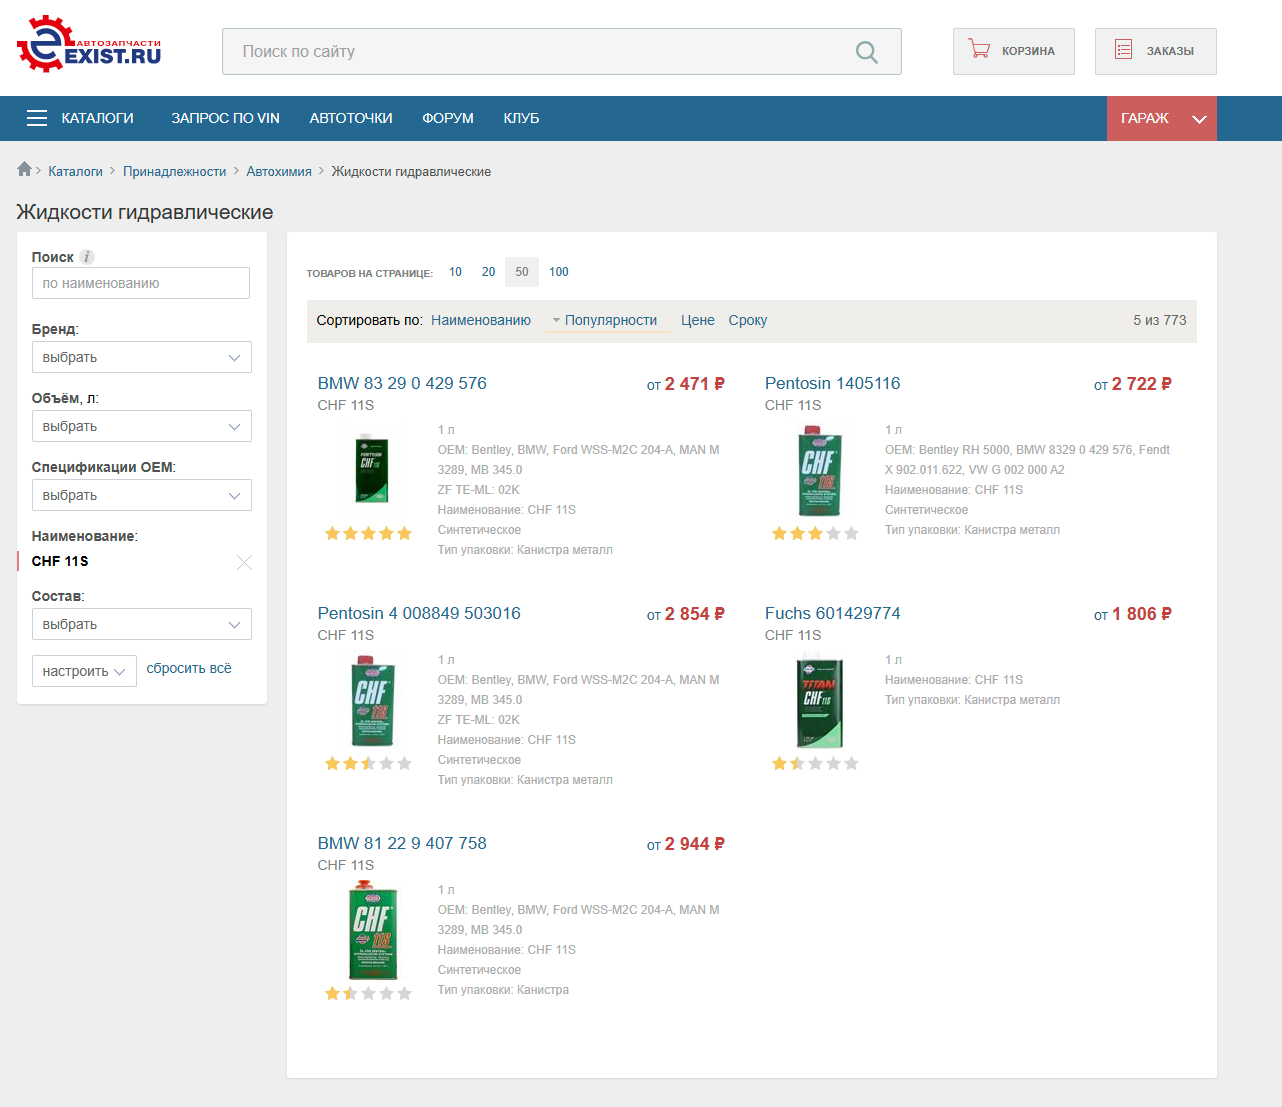Click price от 2 854 ₽
Screen dimensions: 1282x1107
tap(686, 614)
